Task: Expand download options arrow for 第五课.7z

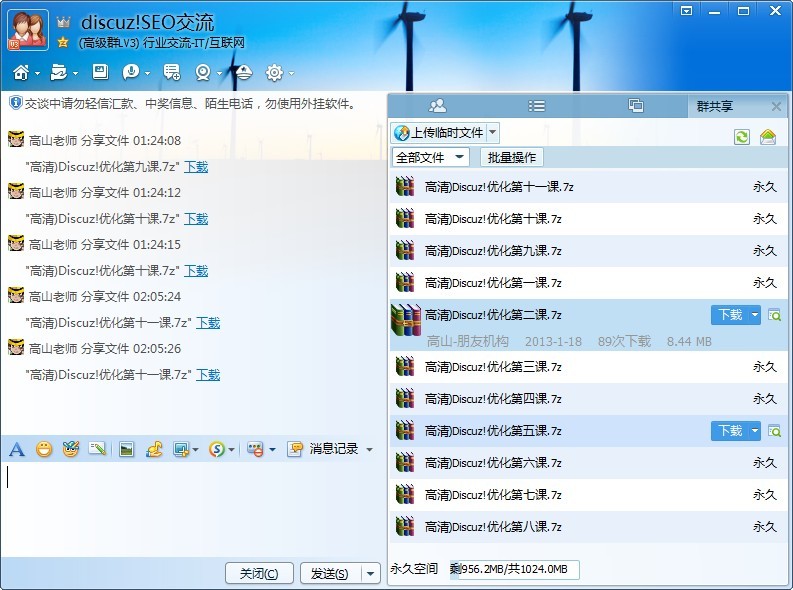Action: coord(755,431)
